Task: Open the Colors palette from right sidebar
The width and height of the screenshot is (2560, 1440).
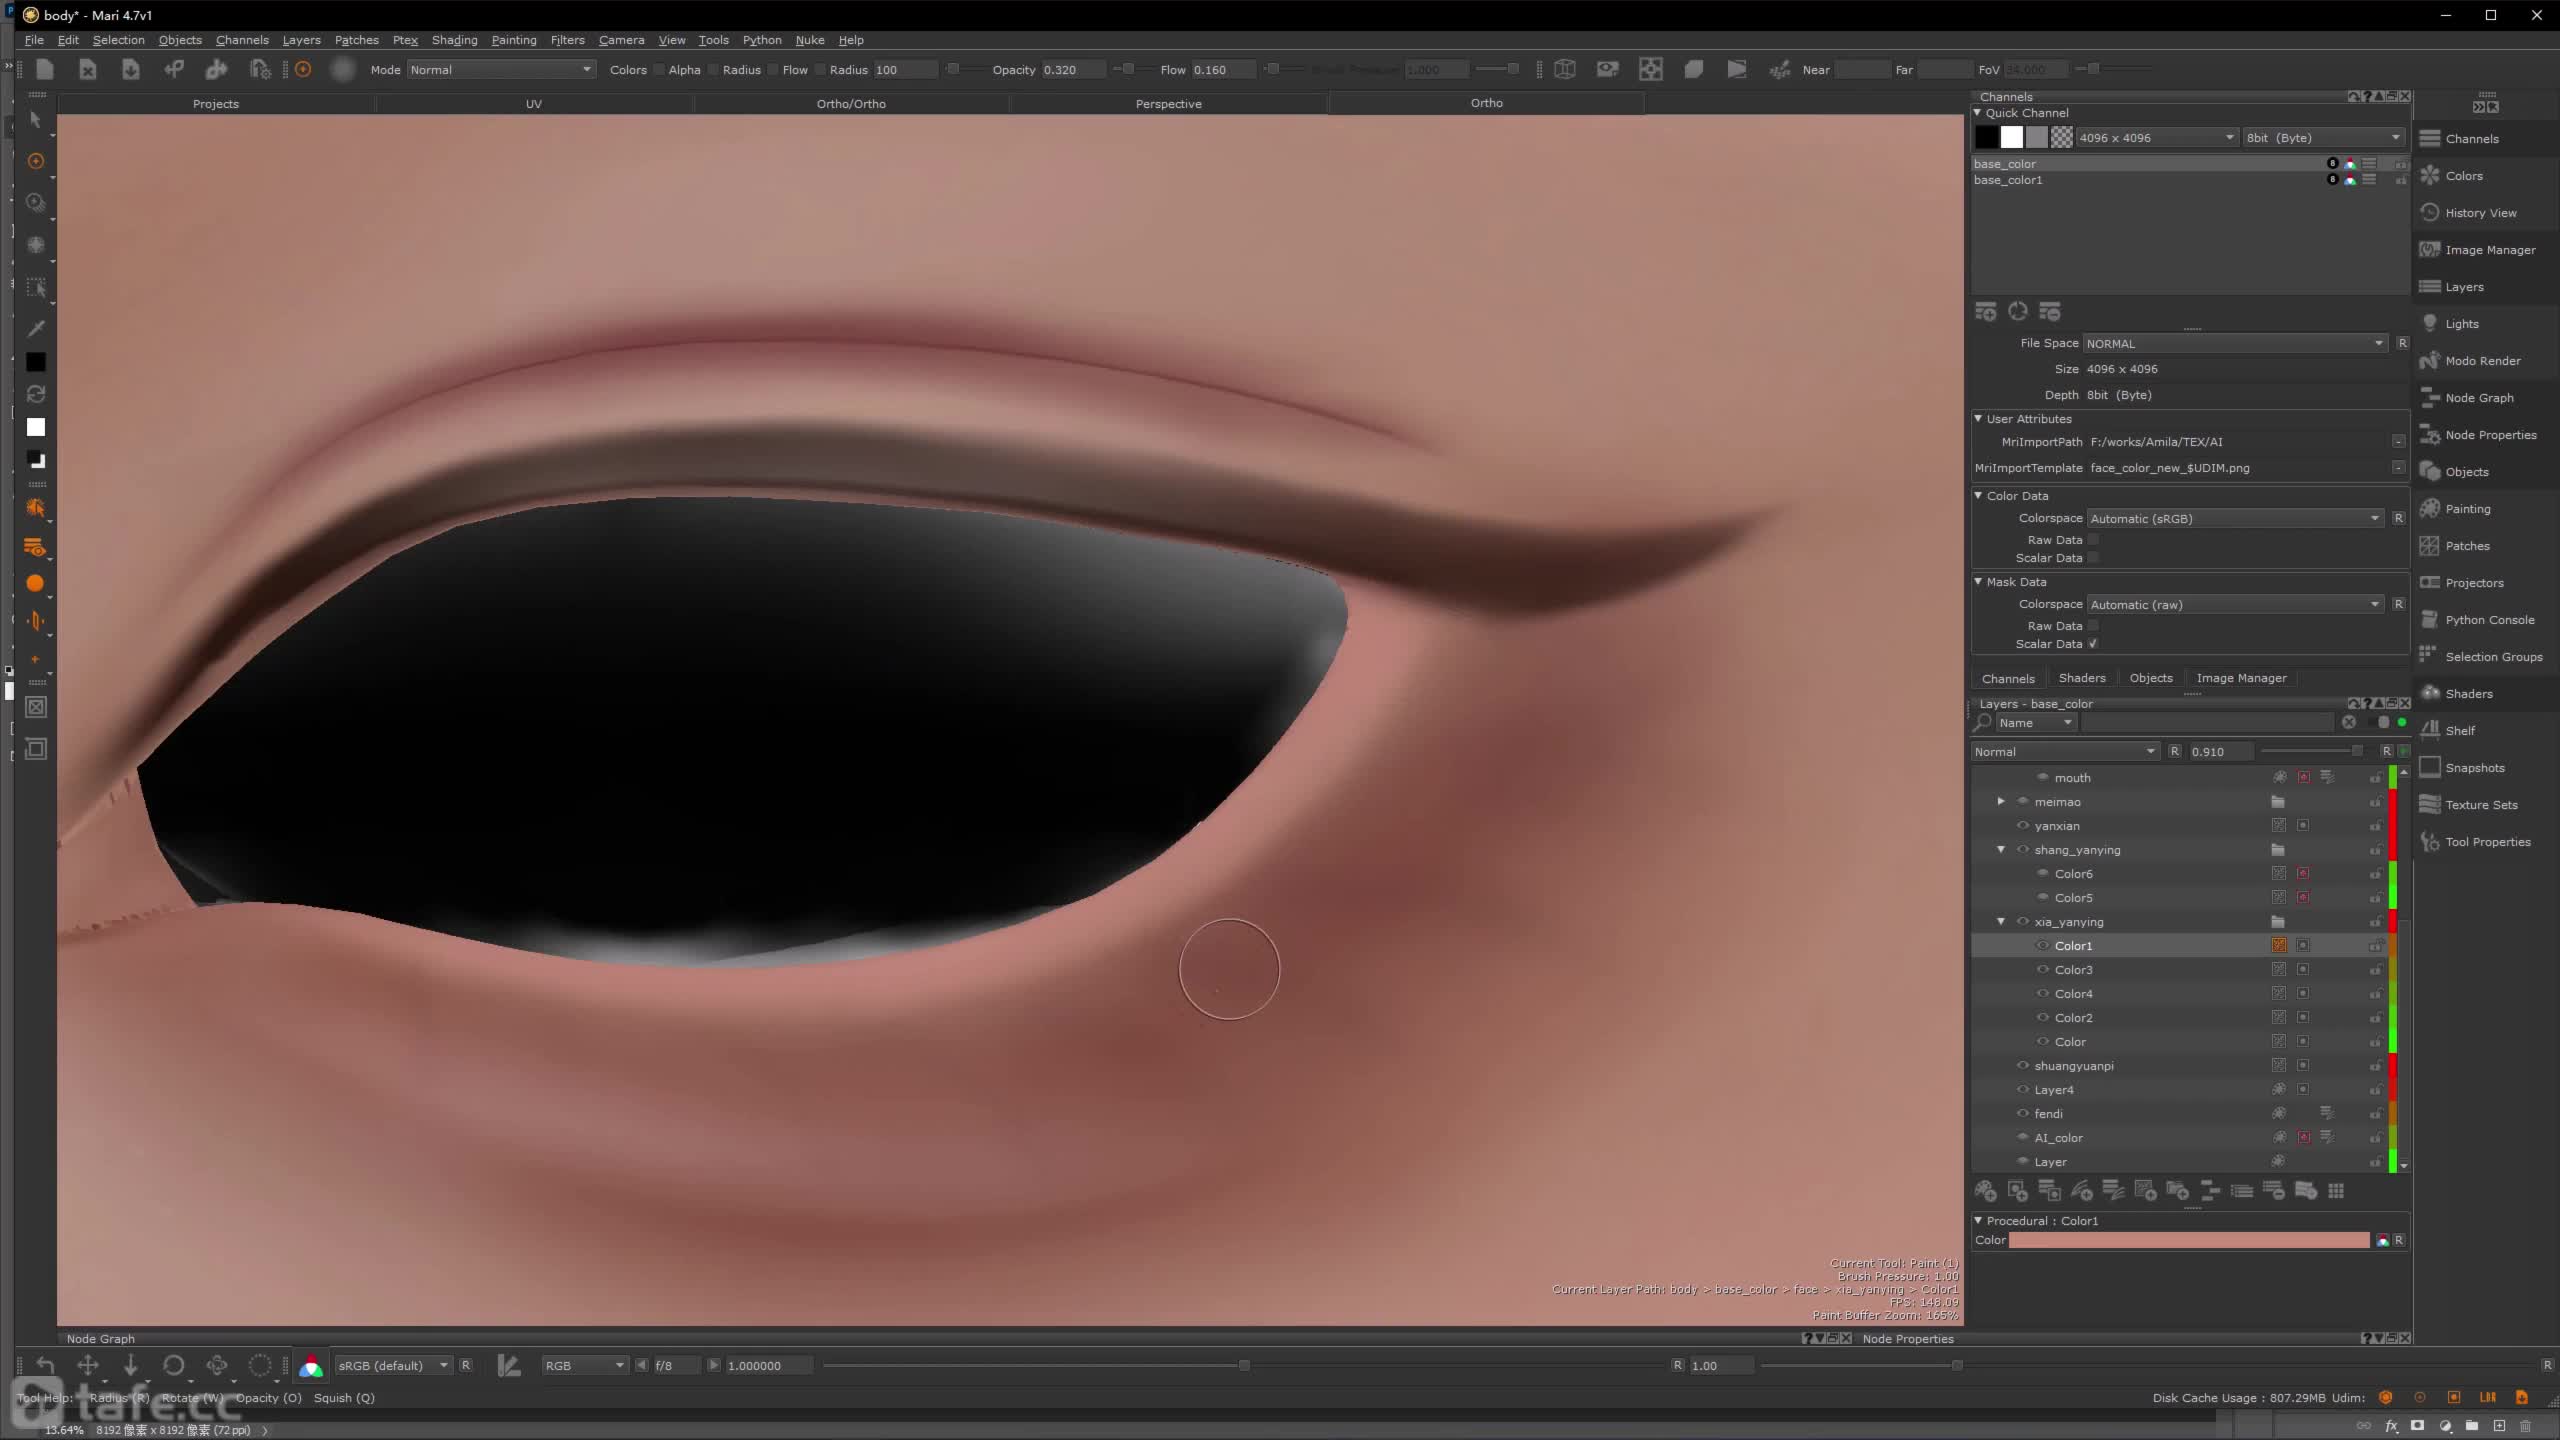Action: (x=2464, y=176)
